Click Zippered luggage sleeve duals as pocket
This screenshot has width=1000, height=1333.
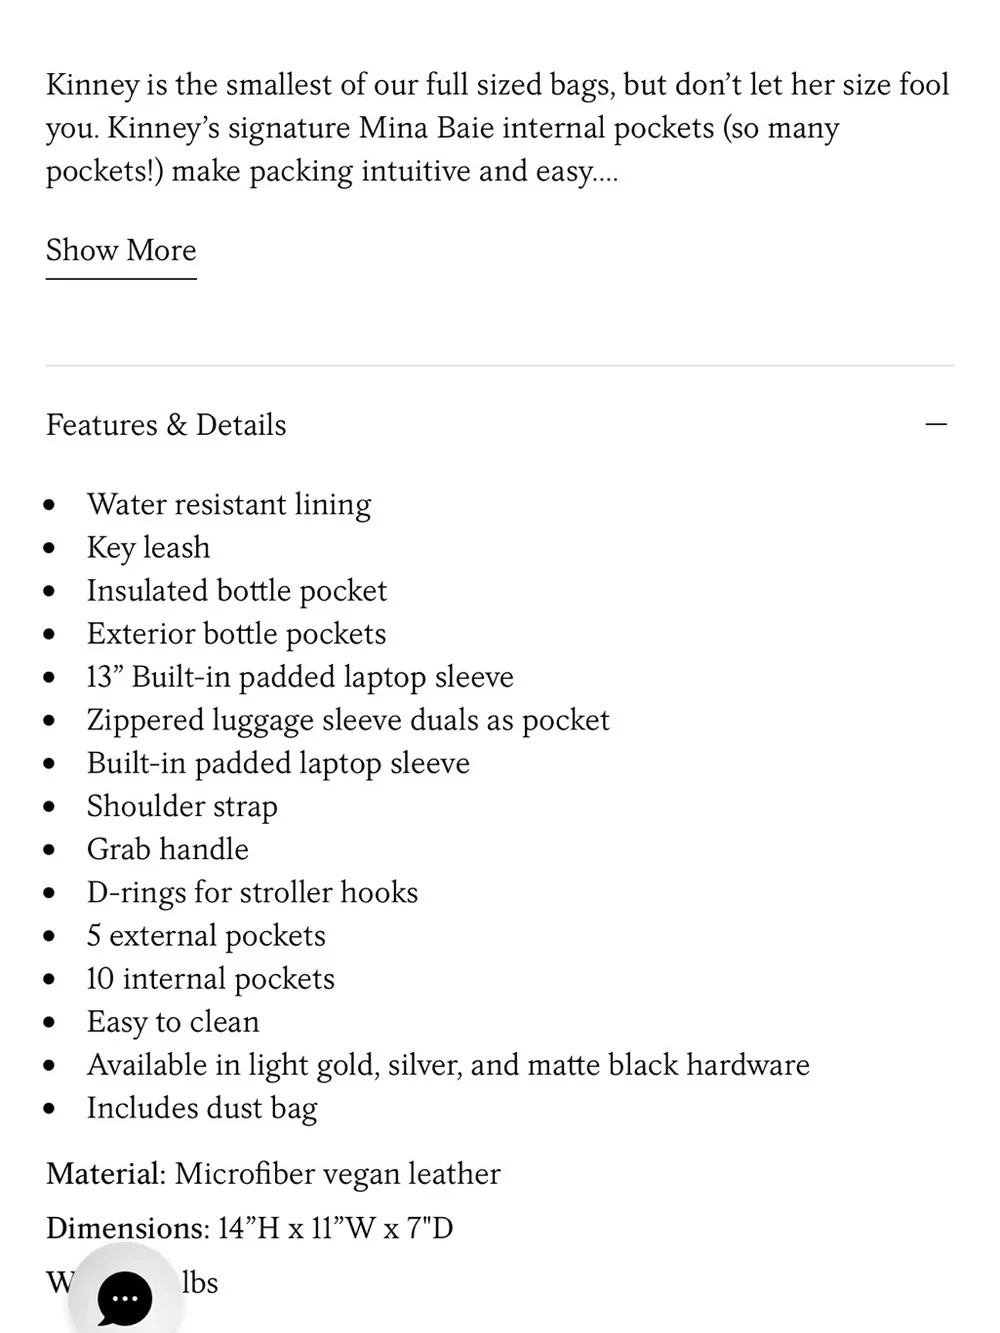(348, 720)
